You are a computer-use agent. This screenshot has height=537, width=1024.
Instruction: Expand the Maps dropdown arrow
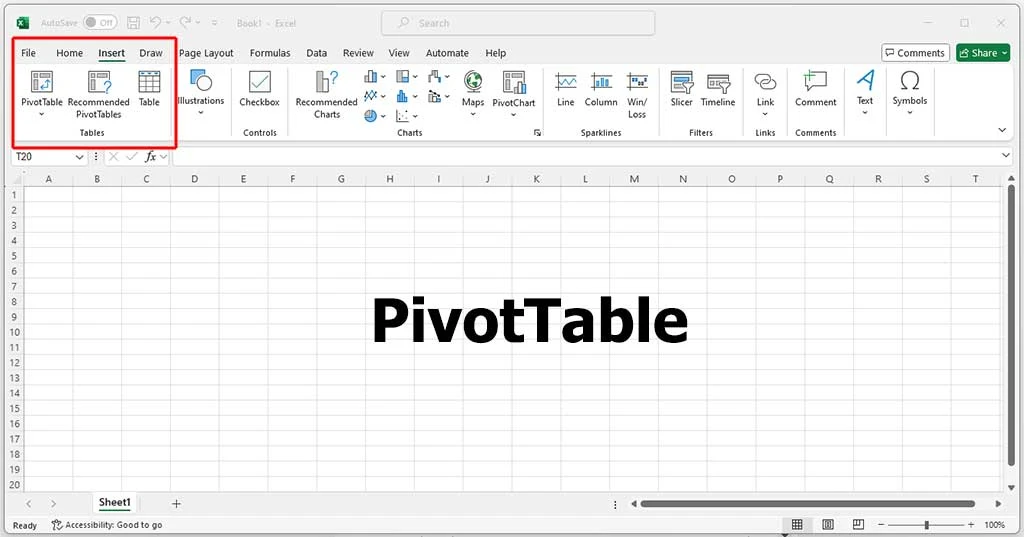473,114
